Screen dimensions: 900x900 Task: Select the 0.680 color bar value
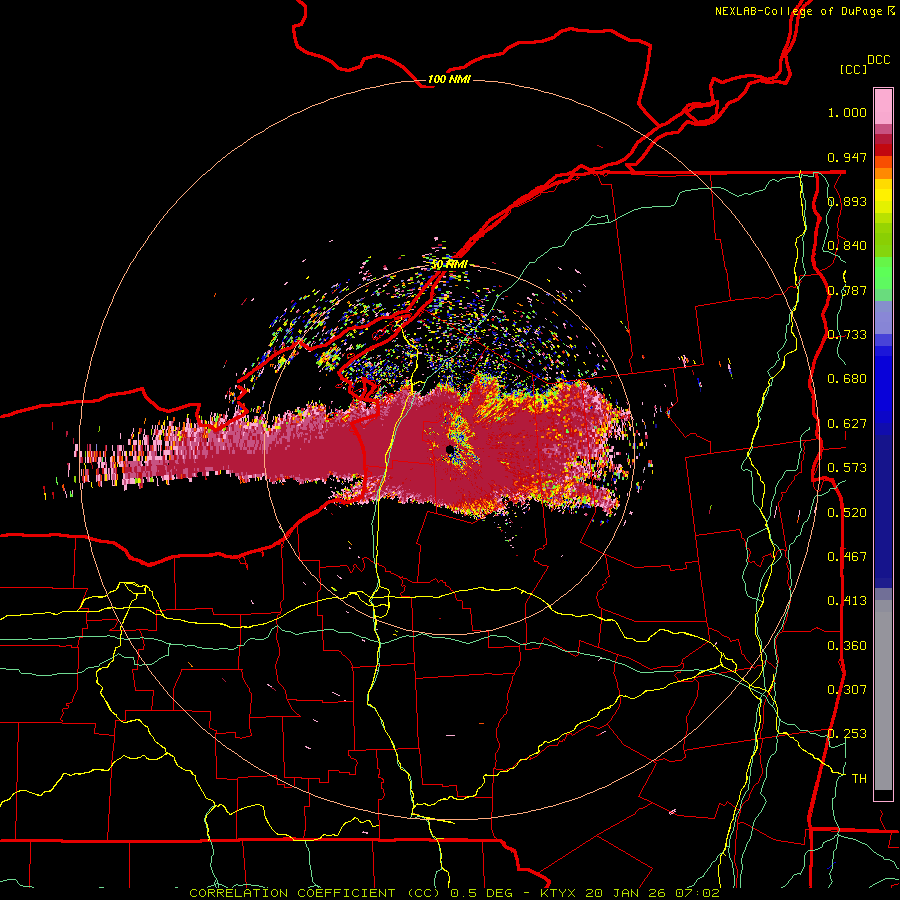847,379
